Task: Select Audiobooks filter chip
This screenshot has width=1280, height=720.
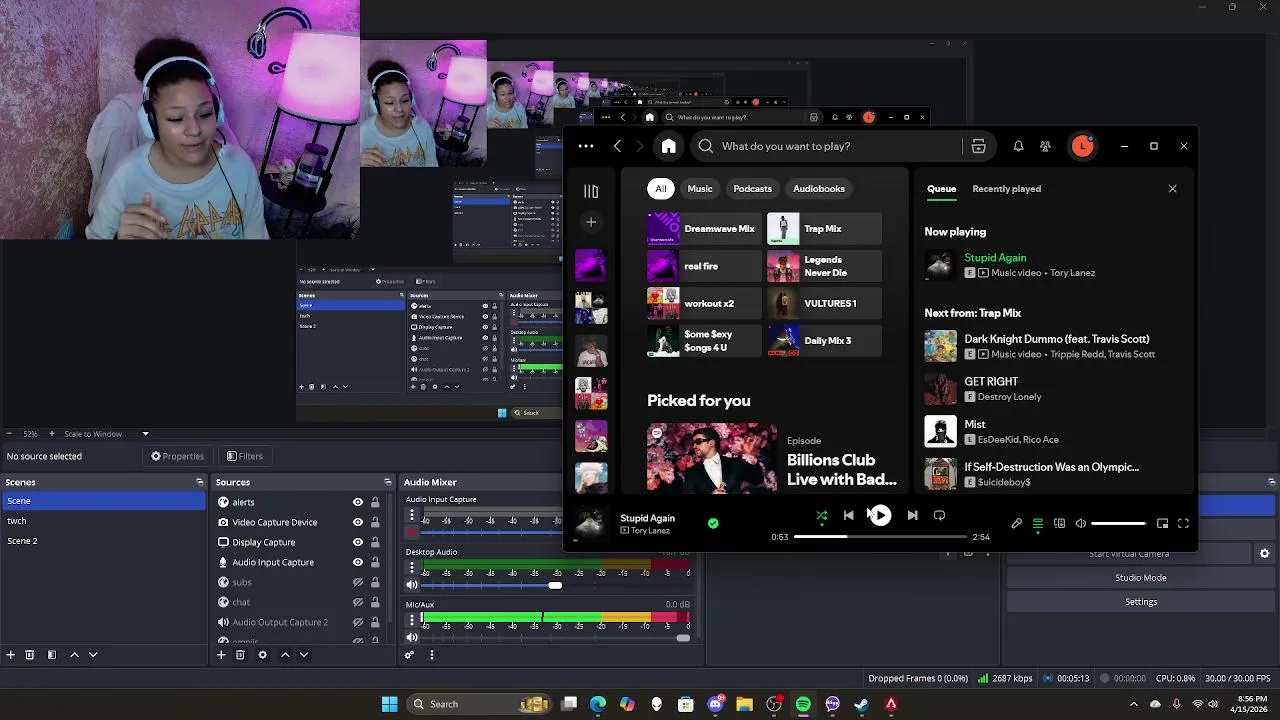Action: tap(819, 188)
